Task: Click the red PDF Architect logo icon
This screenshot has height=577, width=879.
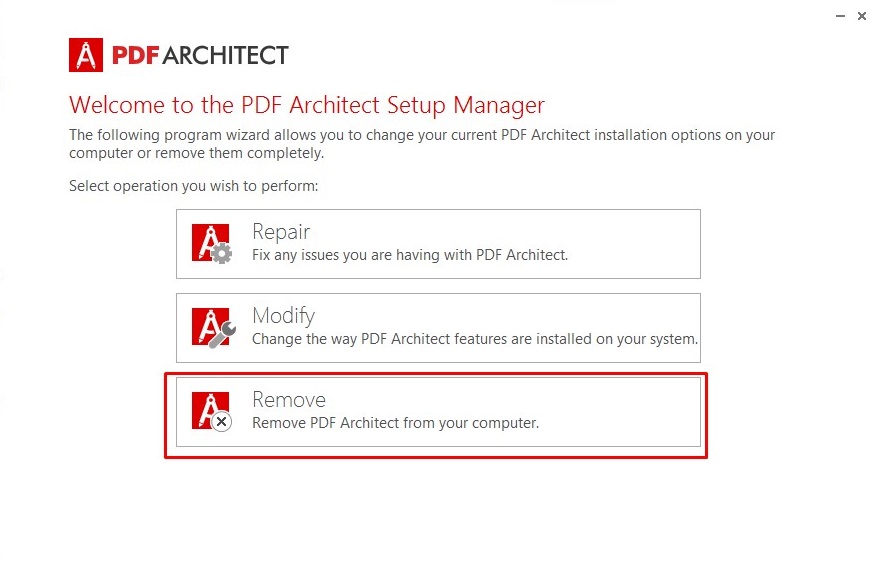Action: 86,55
